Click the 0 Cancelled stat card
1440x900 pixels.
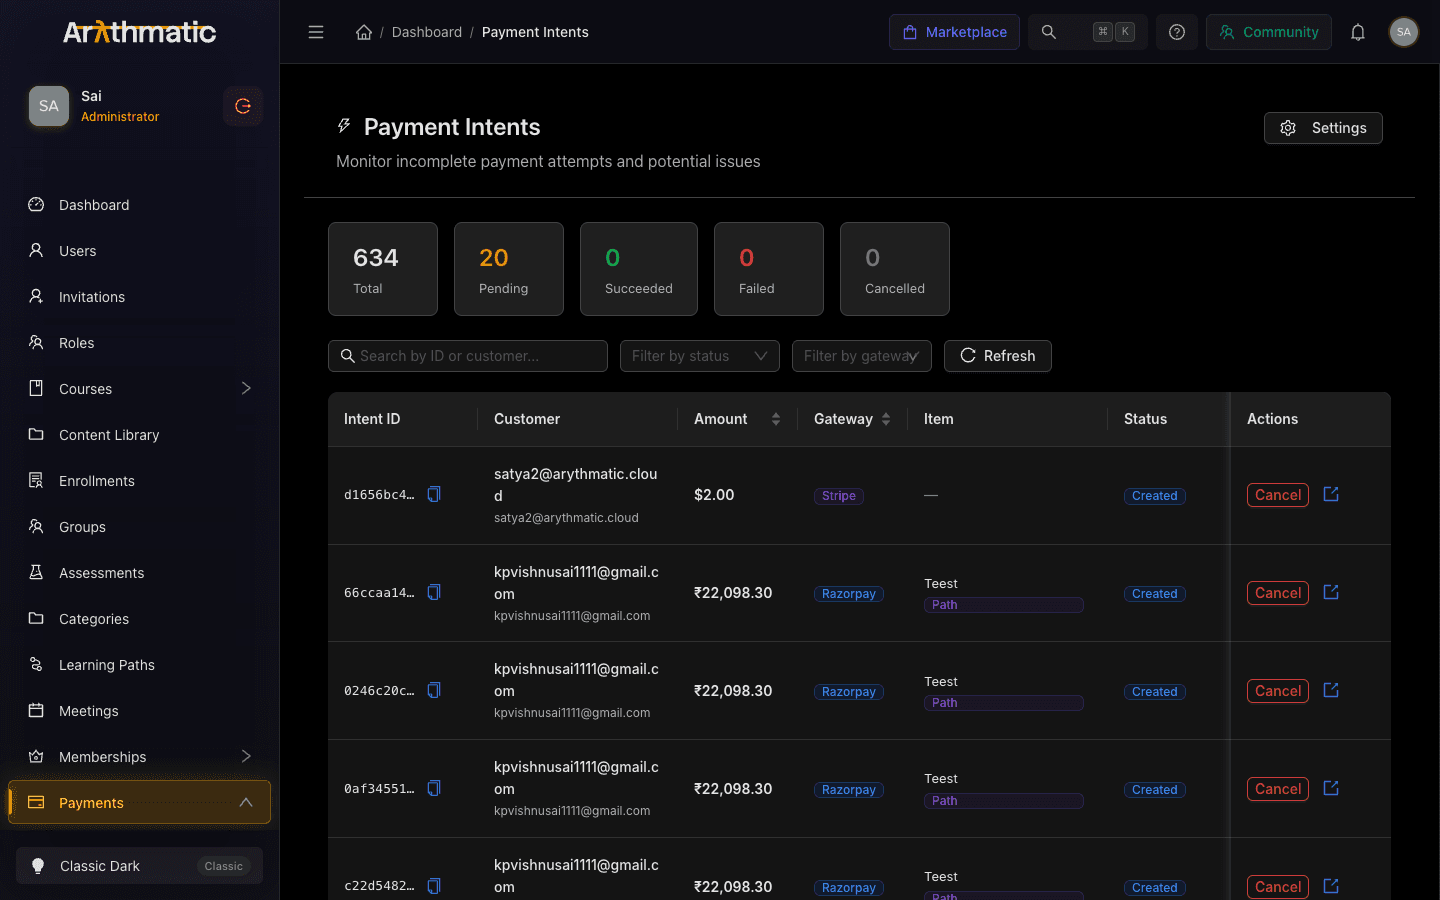point(895,269)
